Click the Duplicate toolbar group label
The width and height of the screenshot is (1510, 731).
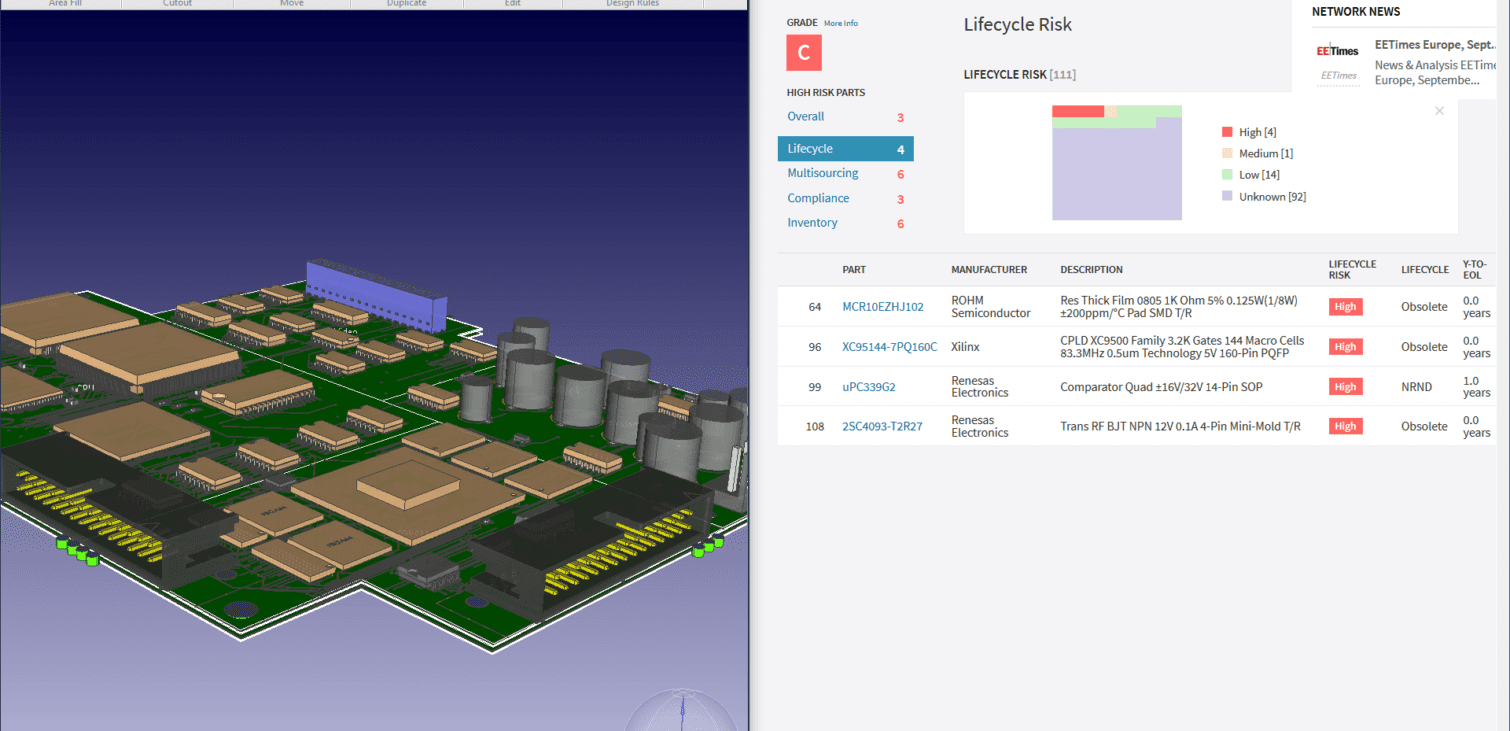point(406,4)
